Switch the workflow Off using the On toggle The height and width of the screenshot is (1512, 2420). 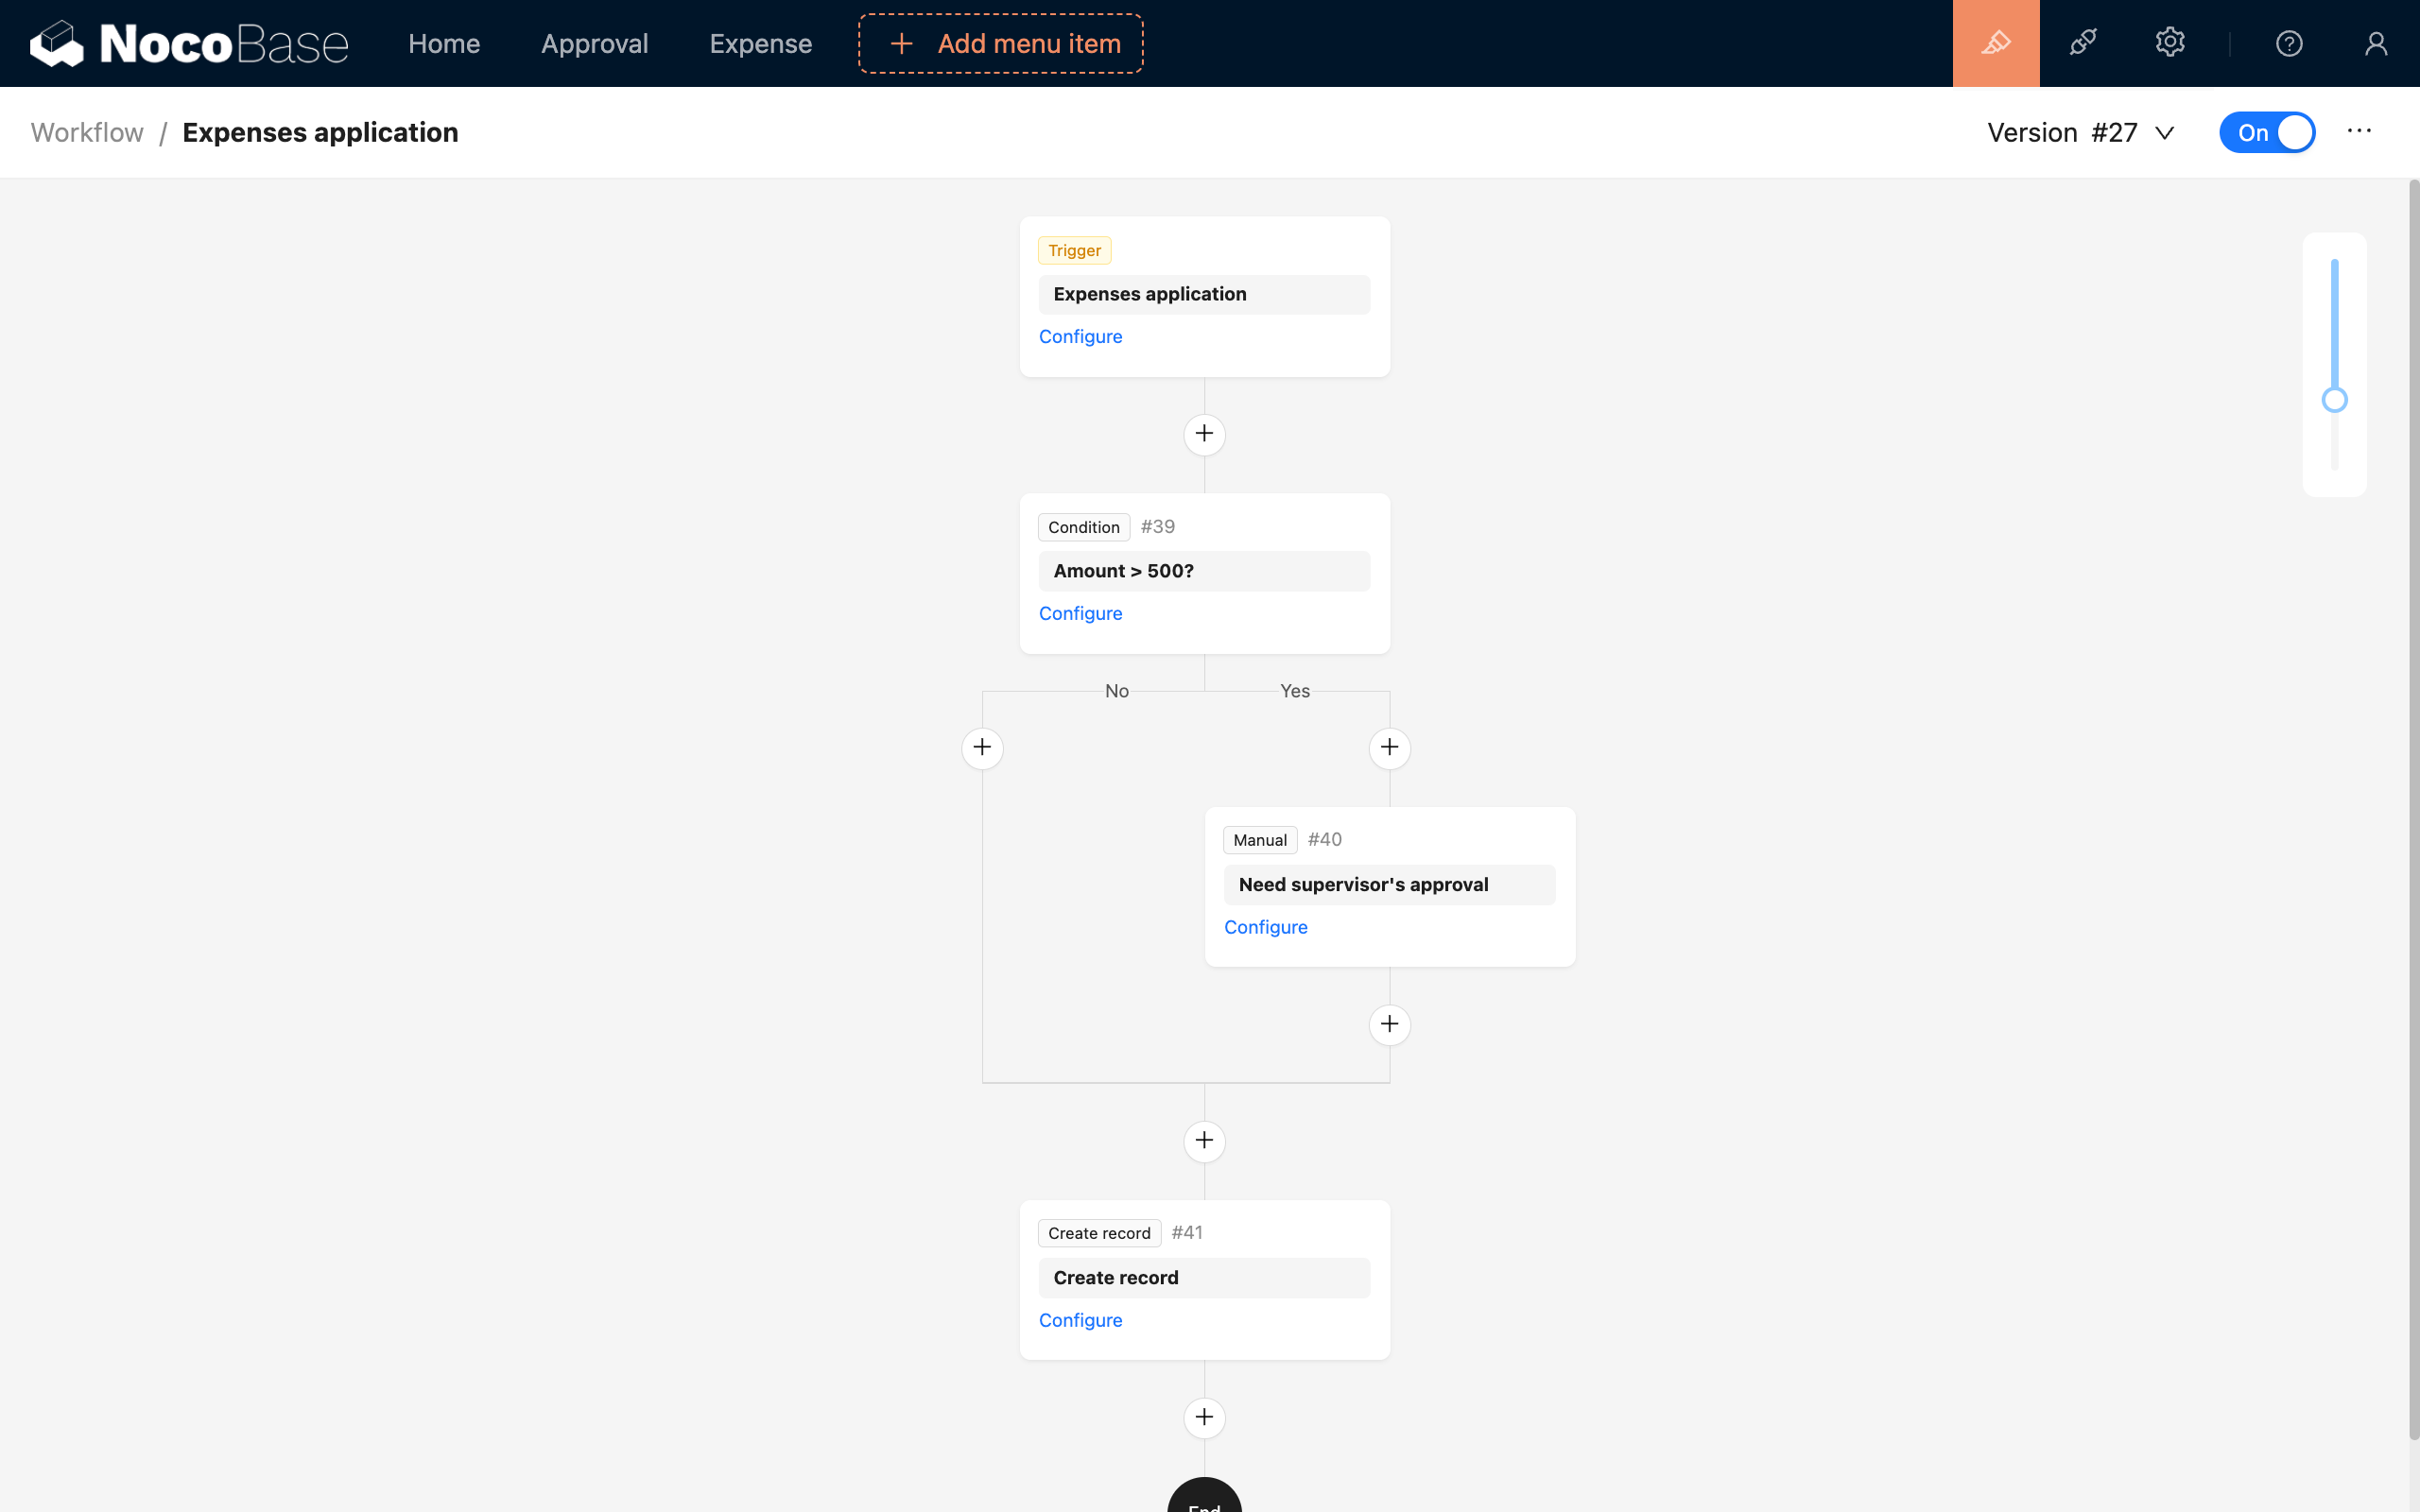(2266, 131)
